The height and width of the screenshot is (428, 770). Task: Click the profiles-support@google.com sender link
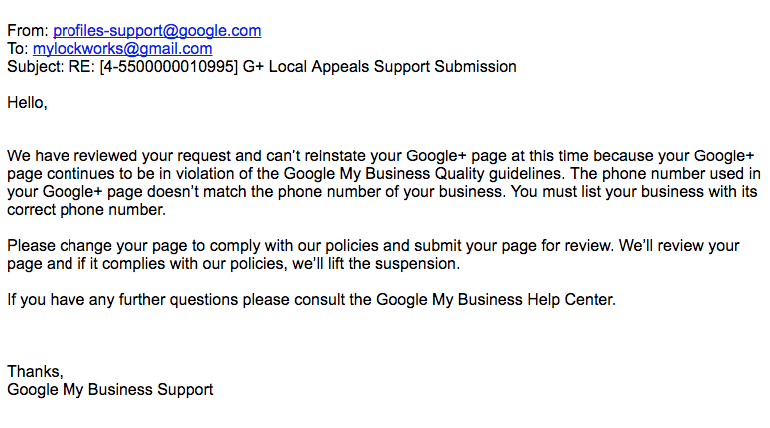(157, 31)
